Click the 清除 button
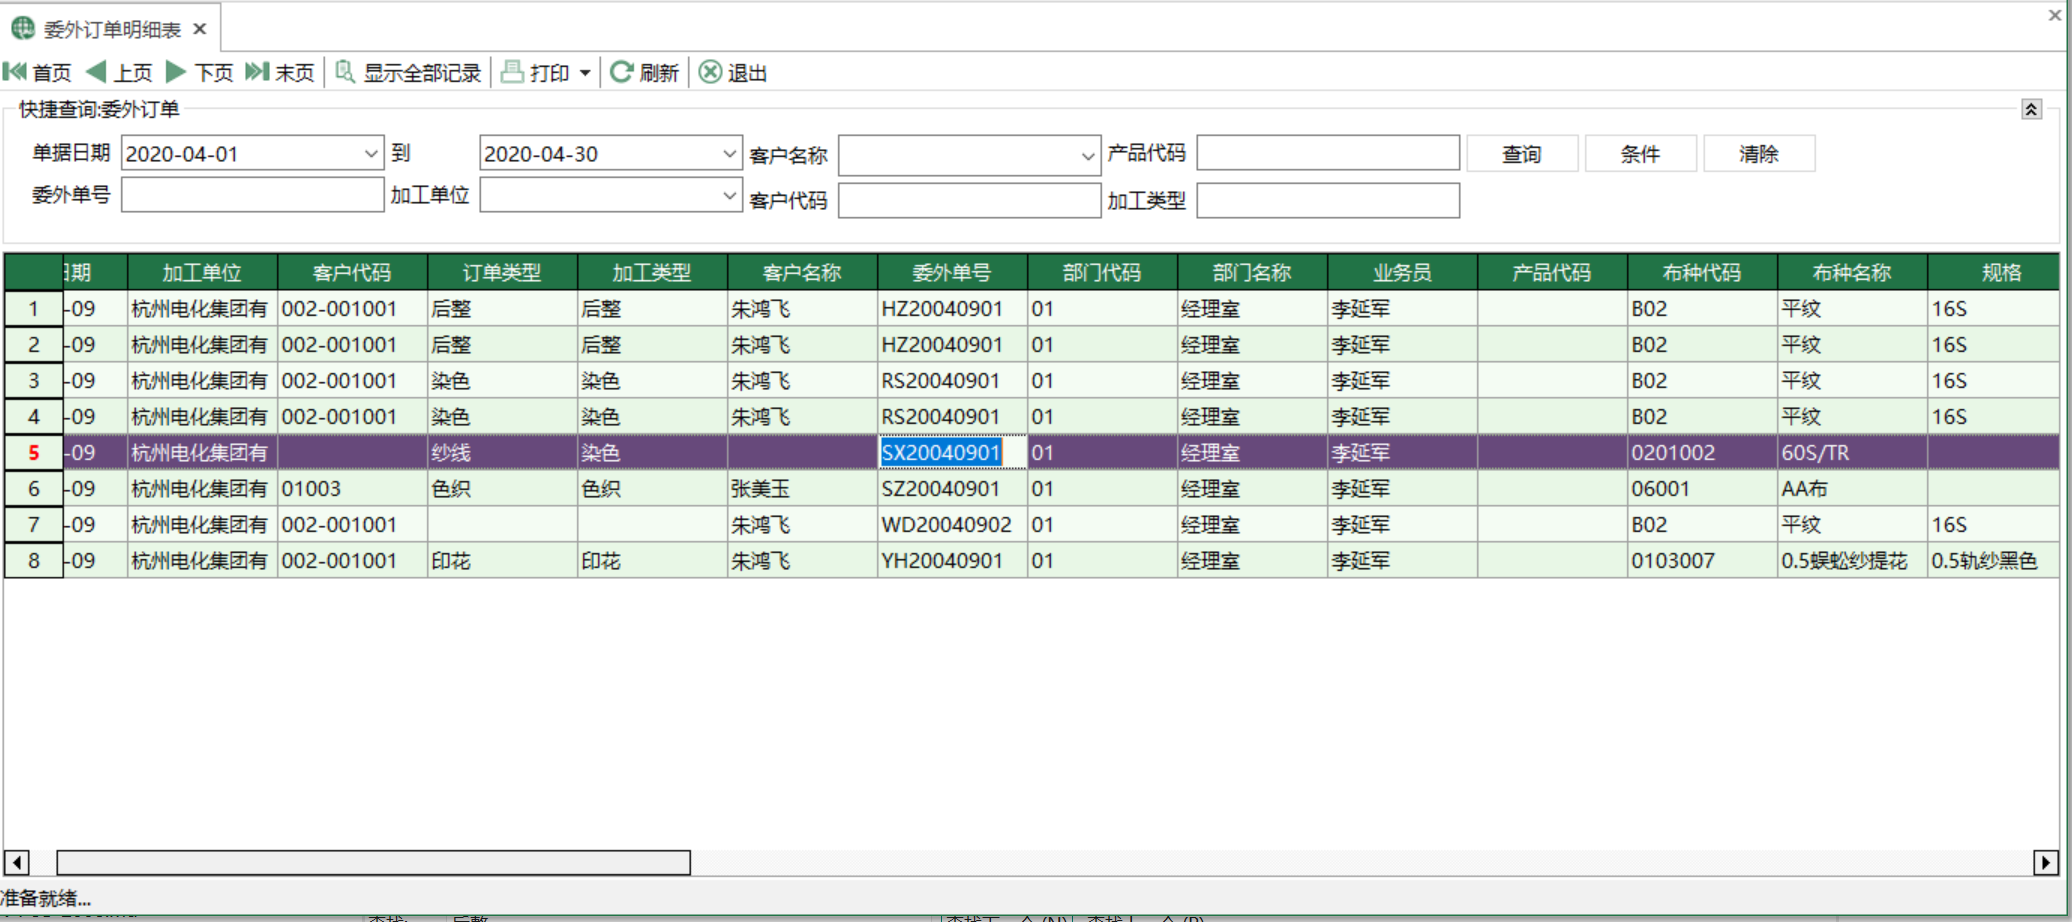The image size is (2072, 922). pyautogui.click(x=1759, y=154)
